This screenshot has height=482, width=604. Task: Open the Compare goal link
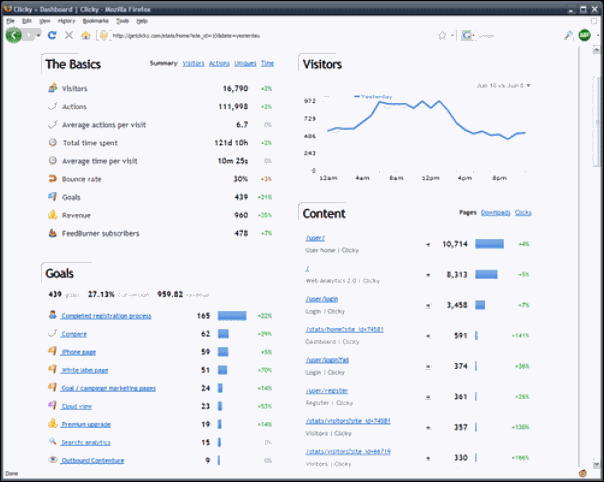click(x=74, y=334)
